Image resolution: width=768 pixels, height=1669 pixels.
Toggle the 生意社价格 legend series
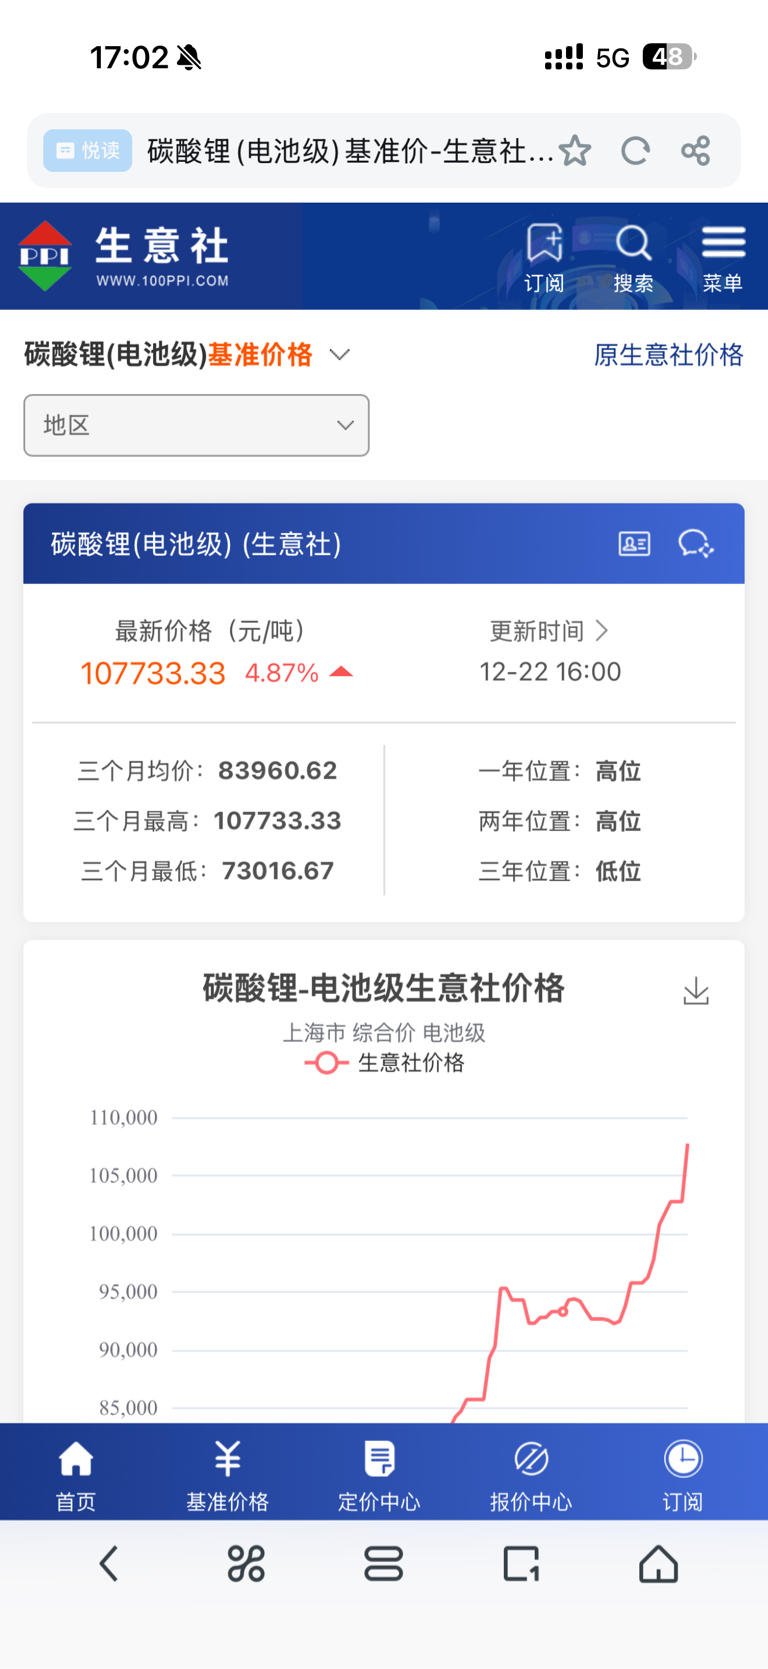(x=385, y=1063)
